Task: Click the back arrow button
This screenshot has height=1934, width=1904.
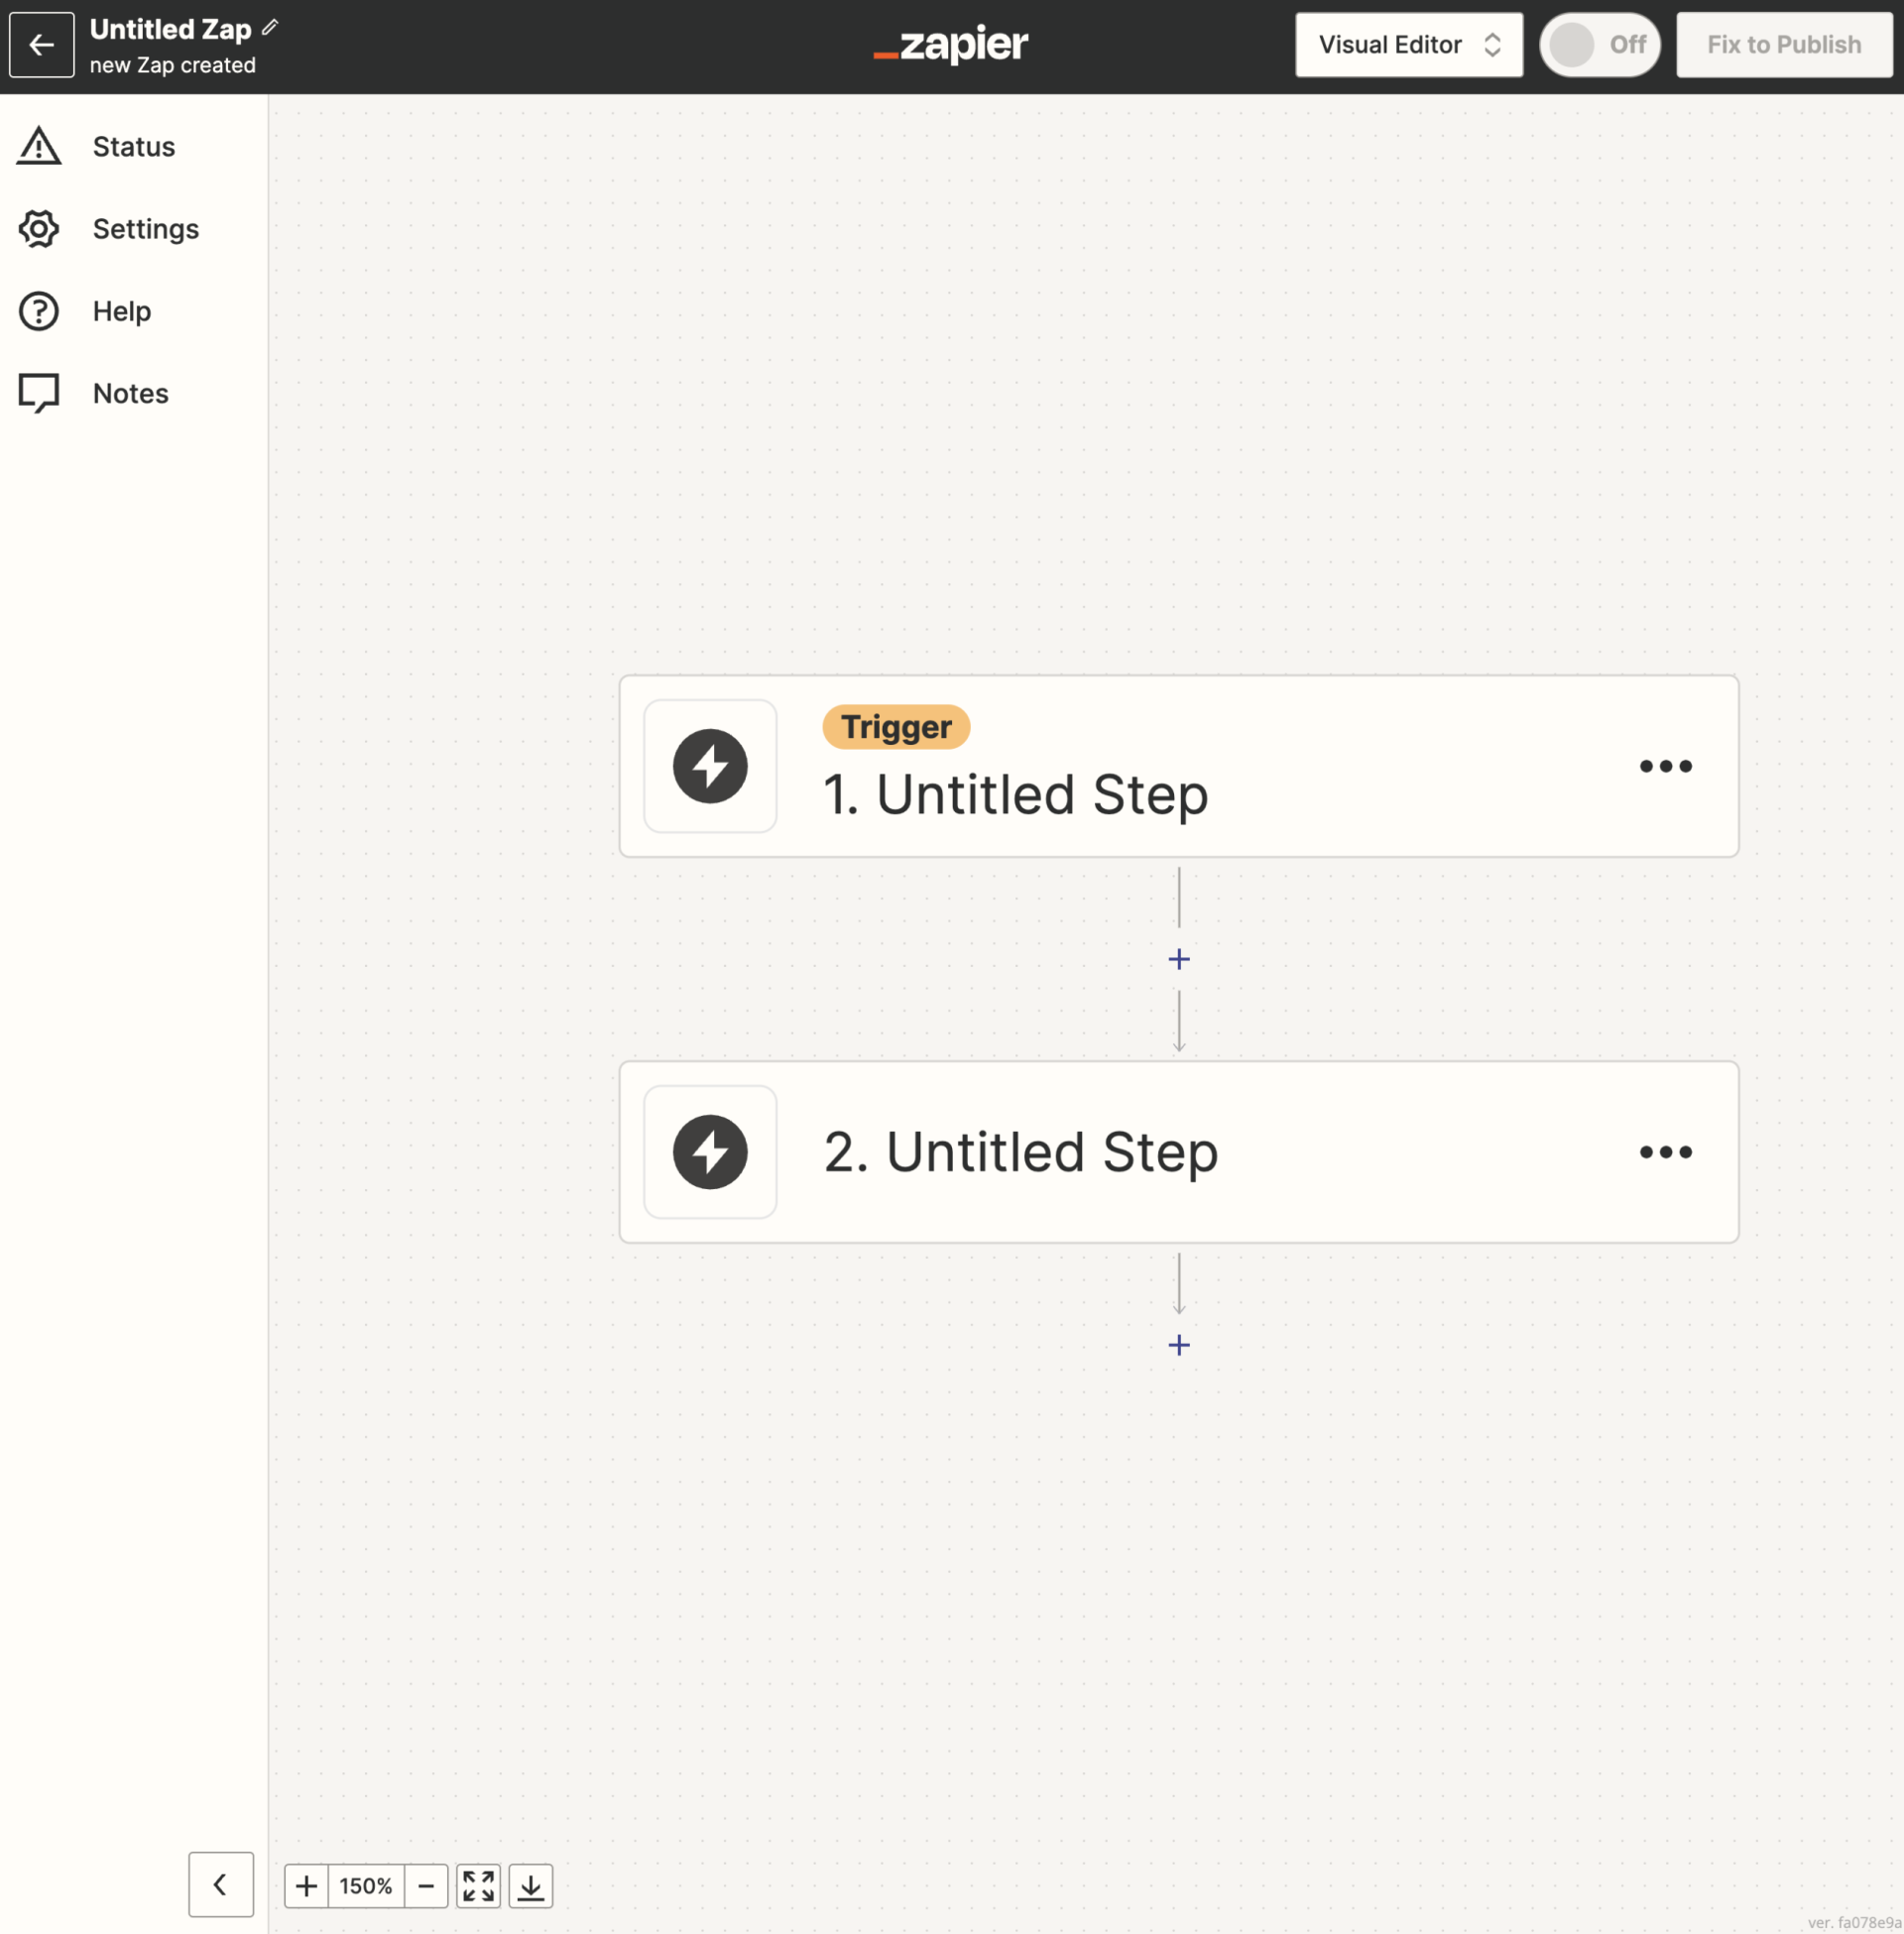Action: click(x=41, y=45)
